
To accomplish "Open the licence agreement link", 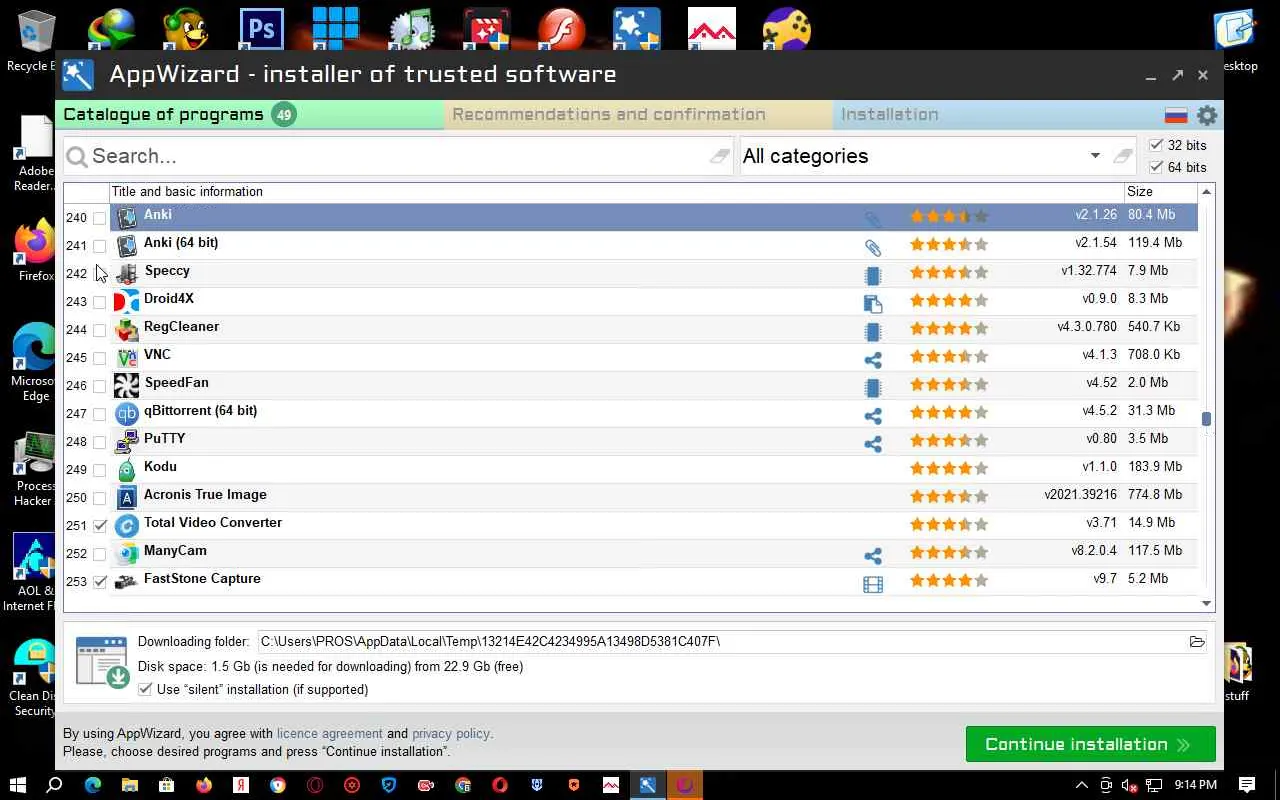I will (x=330, y=734).
